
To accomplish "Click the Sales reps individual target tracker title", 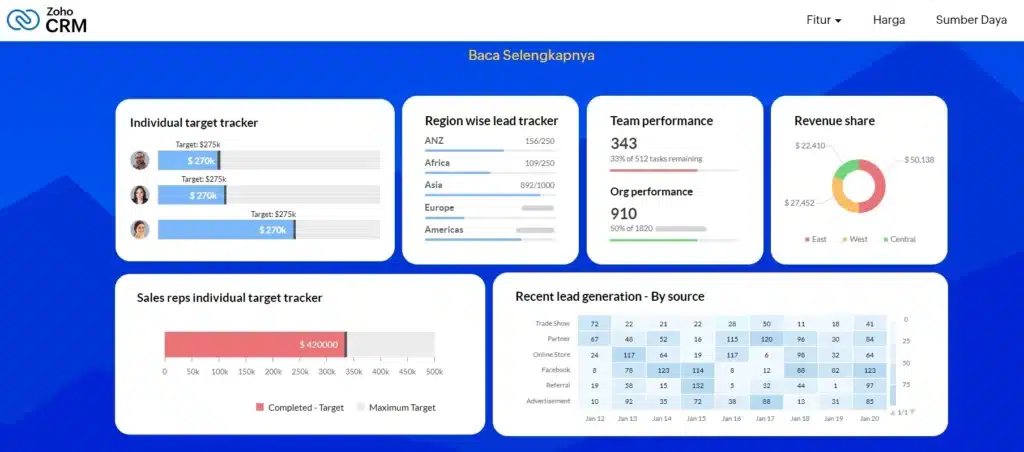I will 229,298.
